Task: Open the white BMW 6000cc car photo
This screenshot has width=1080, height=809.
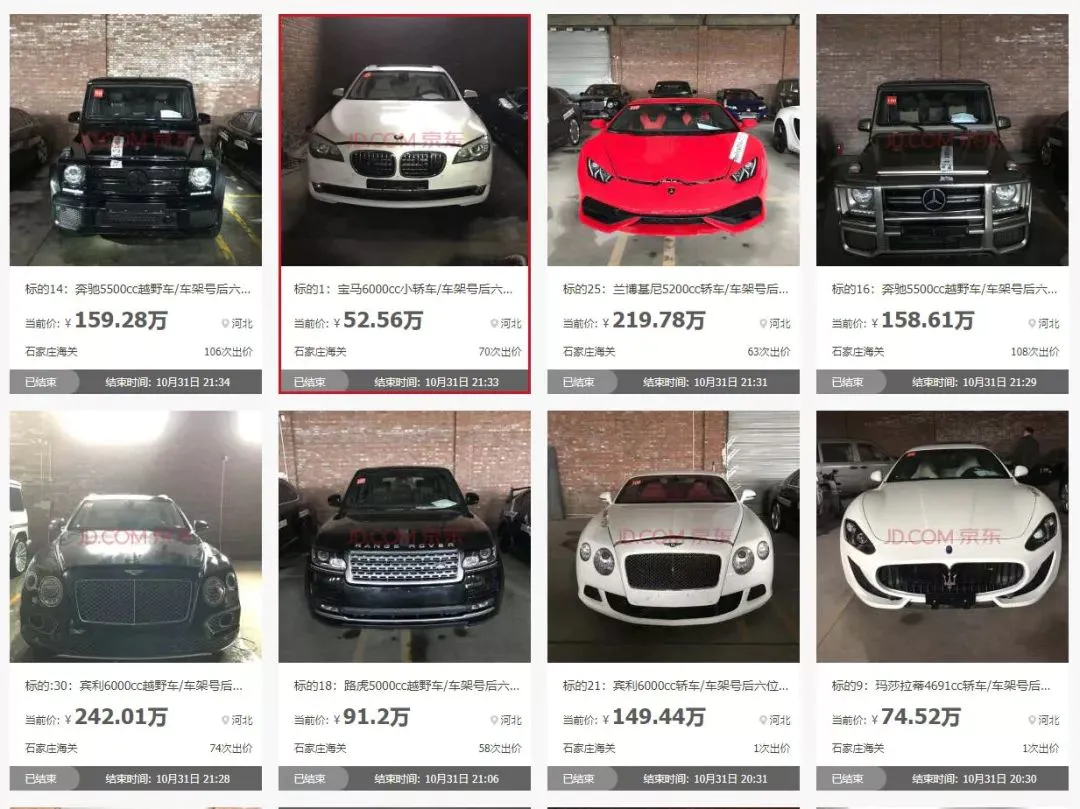Action: tap(405, 141)
